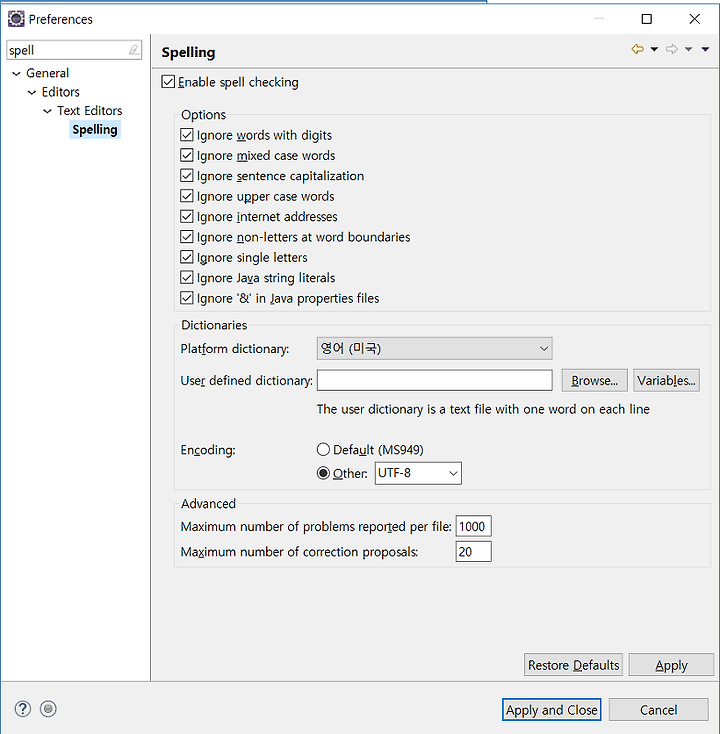Click the maximum problems per file field
Image resolution: width=720 pixels, height=734 pixels.
click(473, 527)
